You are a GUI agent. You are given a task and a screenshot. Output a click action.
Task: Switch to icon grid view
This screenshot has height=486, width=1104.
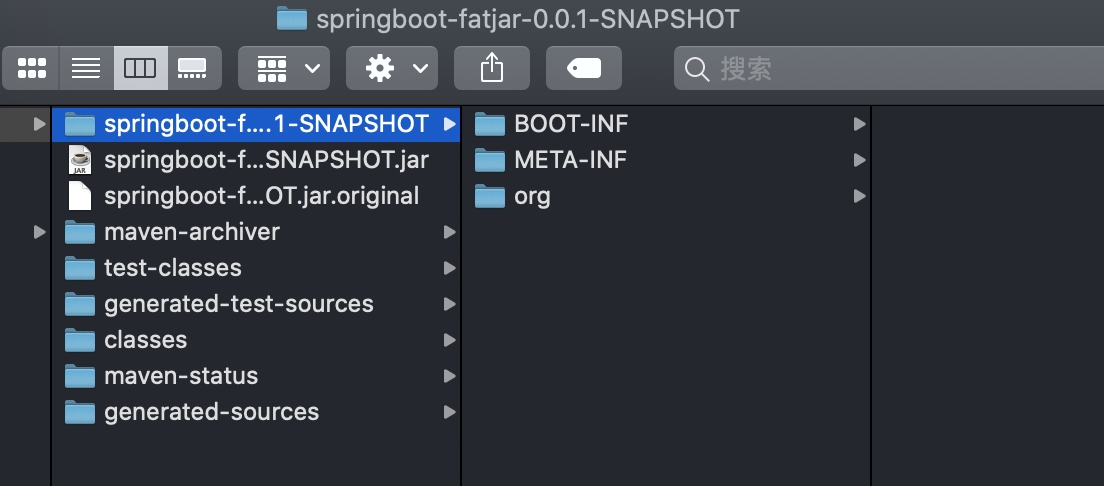coord(32,68)
